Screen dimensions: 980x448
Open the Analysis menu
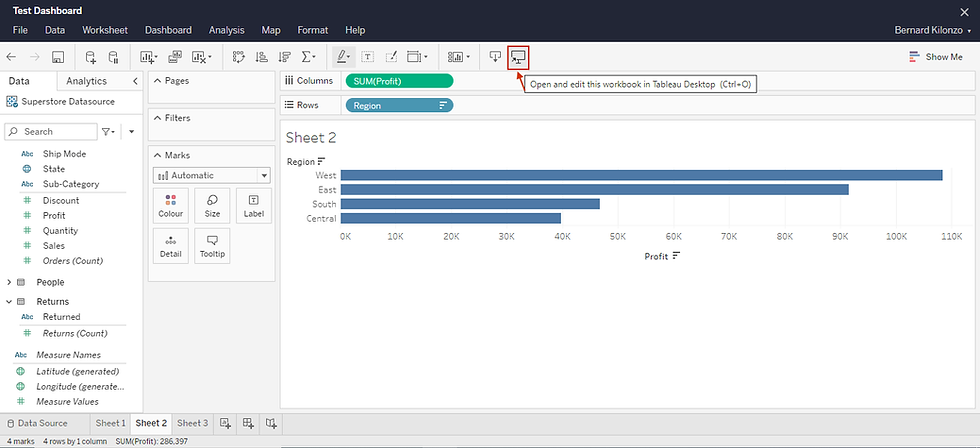click(x=227, y=30)
